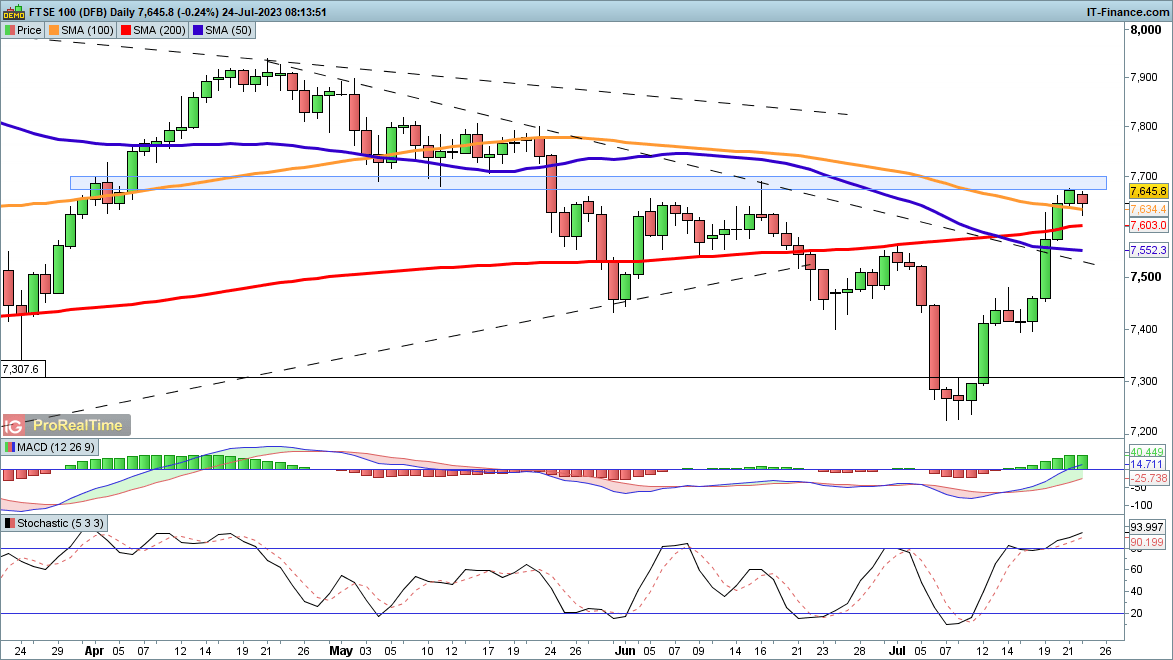Click the May month label on time axis
The width and height of the screenshot is (1173, 660).
coord(340,651)
